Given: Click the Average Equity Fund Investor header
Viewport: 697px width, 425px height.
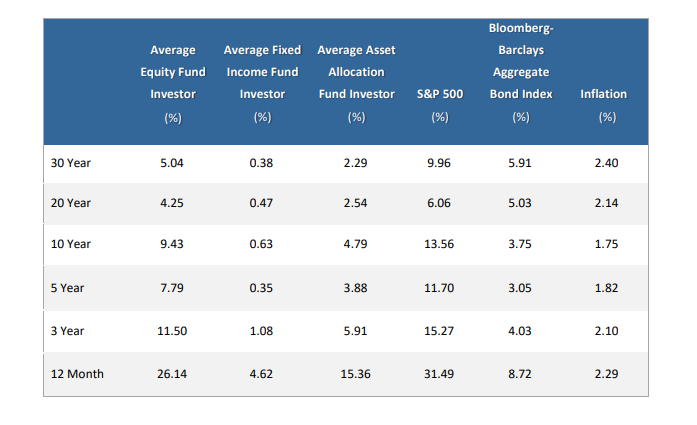Looking at the screenshot, I should coord(172,83).
